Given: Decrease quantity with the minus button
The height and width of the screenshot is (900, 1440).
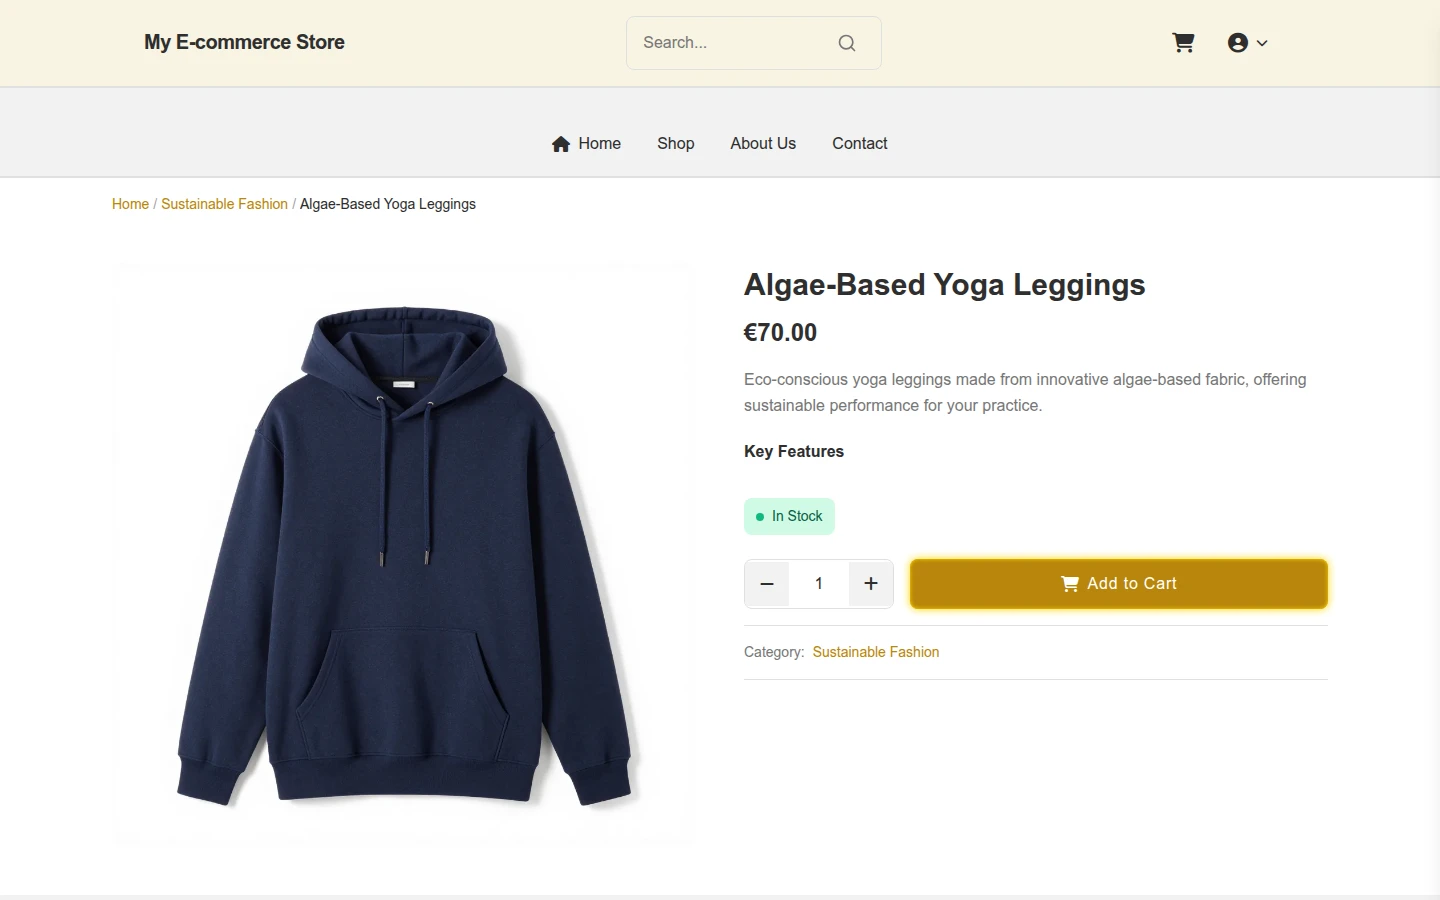Looking at the screenshot, I should click(x=767, y=584).
